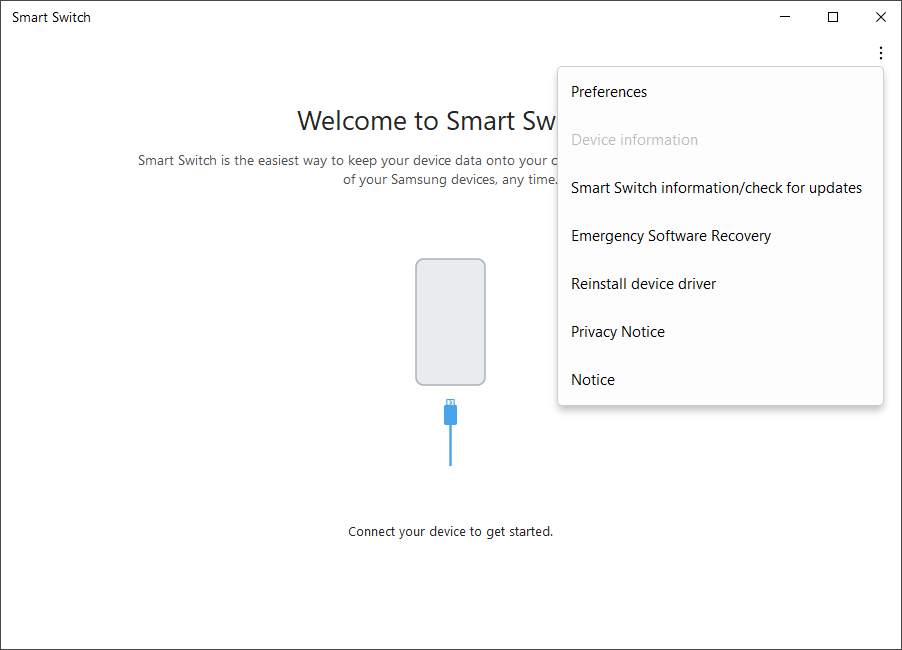The width and height of the screenshot is (902, 650).
Task: Click the grey phone illustration
Action: click(x=450, y=322)
